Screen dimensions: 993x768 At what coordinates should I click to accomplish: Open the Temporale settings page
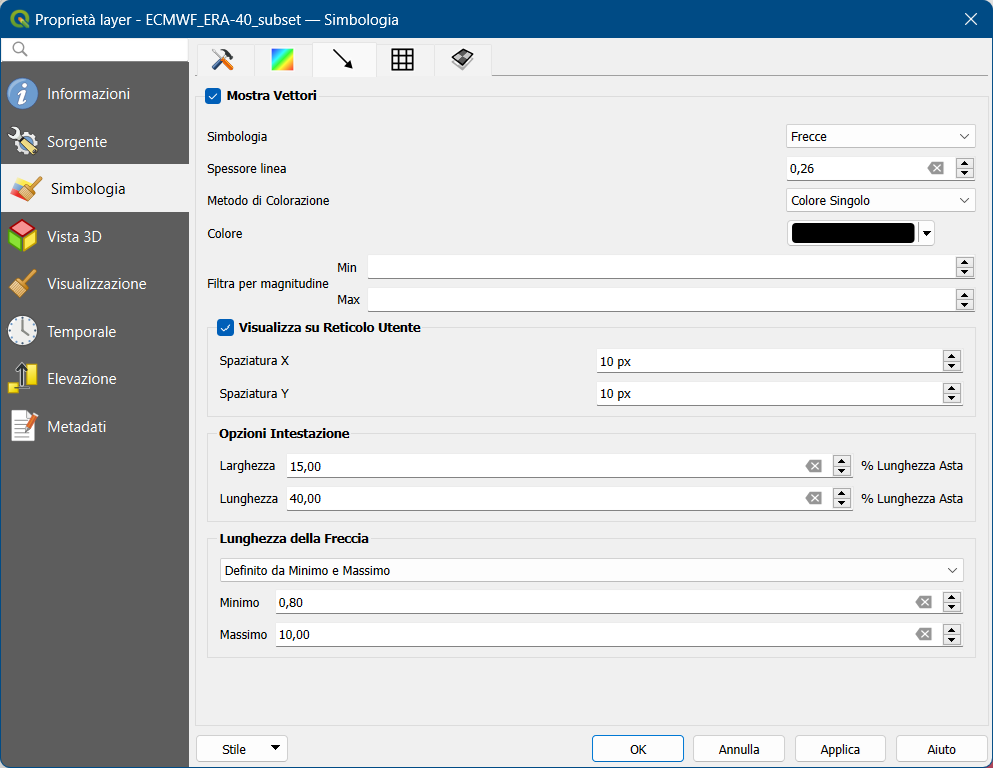pyautogui.click(x=95, y=331)
